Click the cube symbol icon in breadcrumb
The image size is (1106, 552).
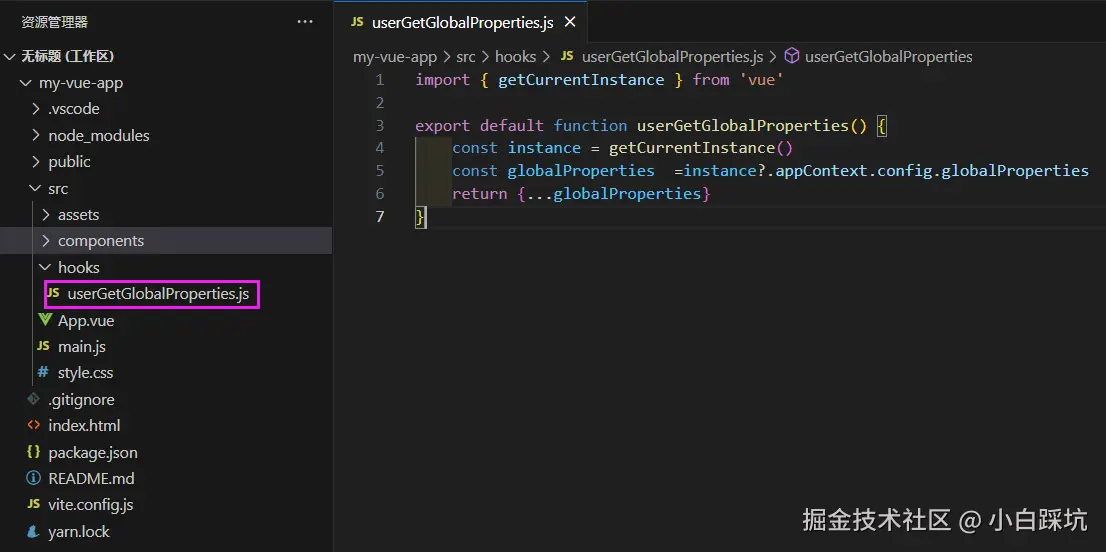792,56
